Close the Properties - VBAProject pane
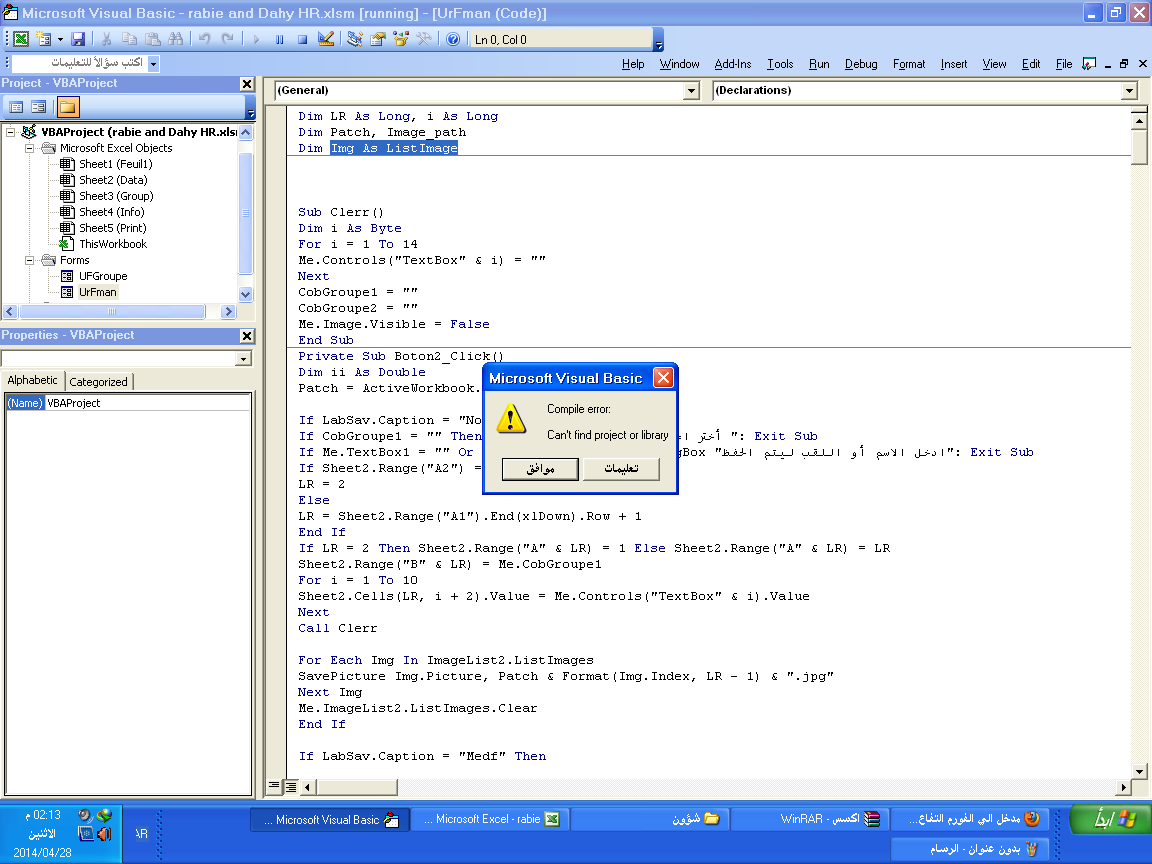This screenshot has width=1152, height=864. click(247, 336)
